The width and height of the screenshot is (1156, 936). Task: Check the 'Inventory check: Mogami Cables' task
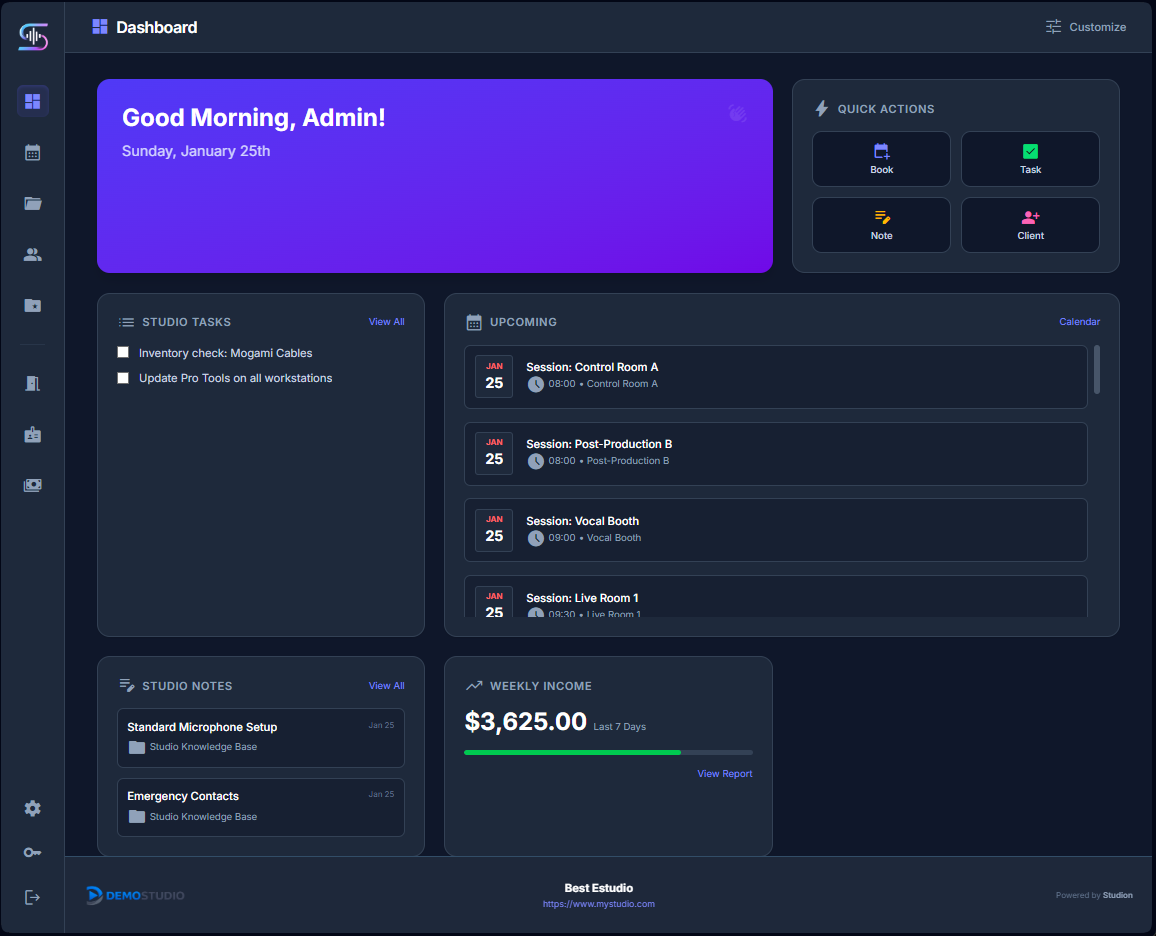point(123,352)
